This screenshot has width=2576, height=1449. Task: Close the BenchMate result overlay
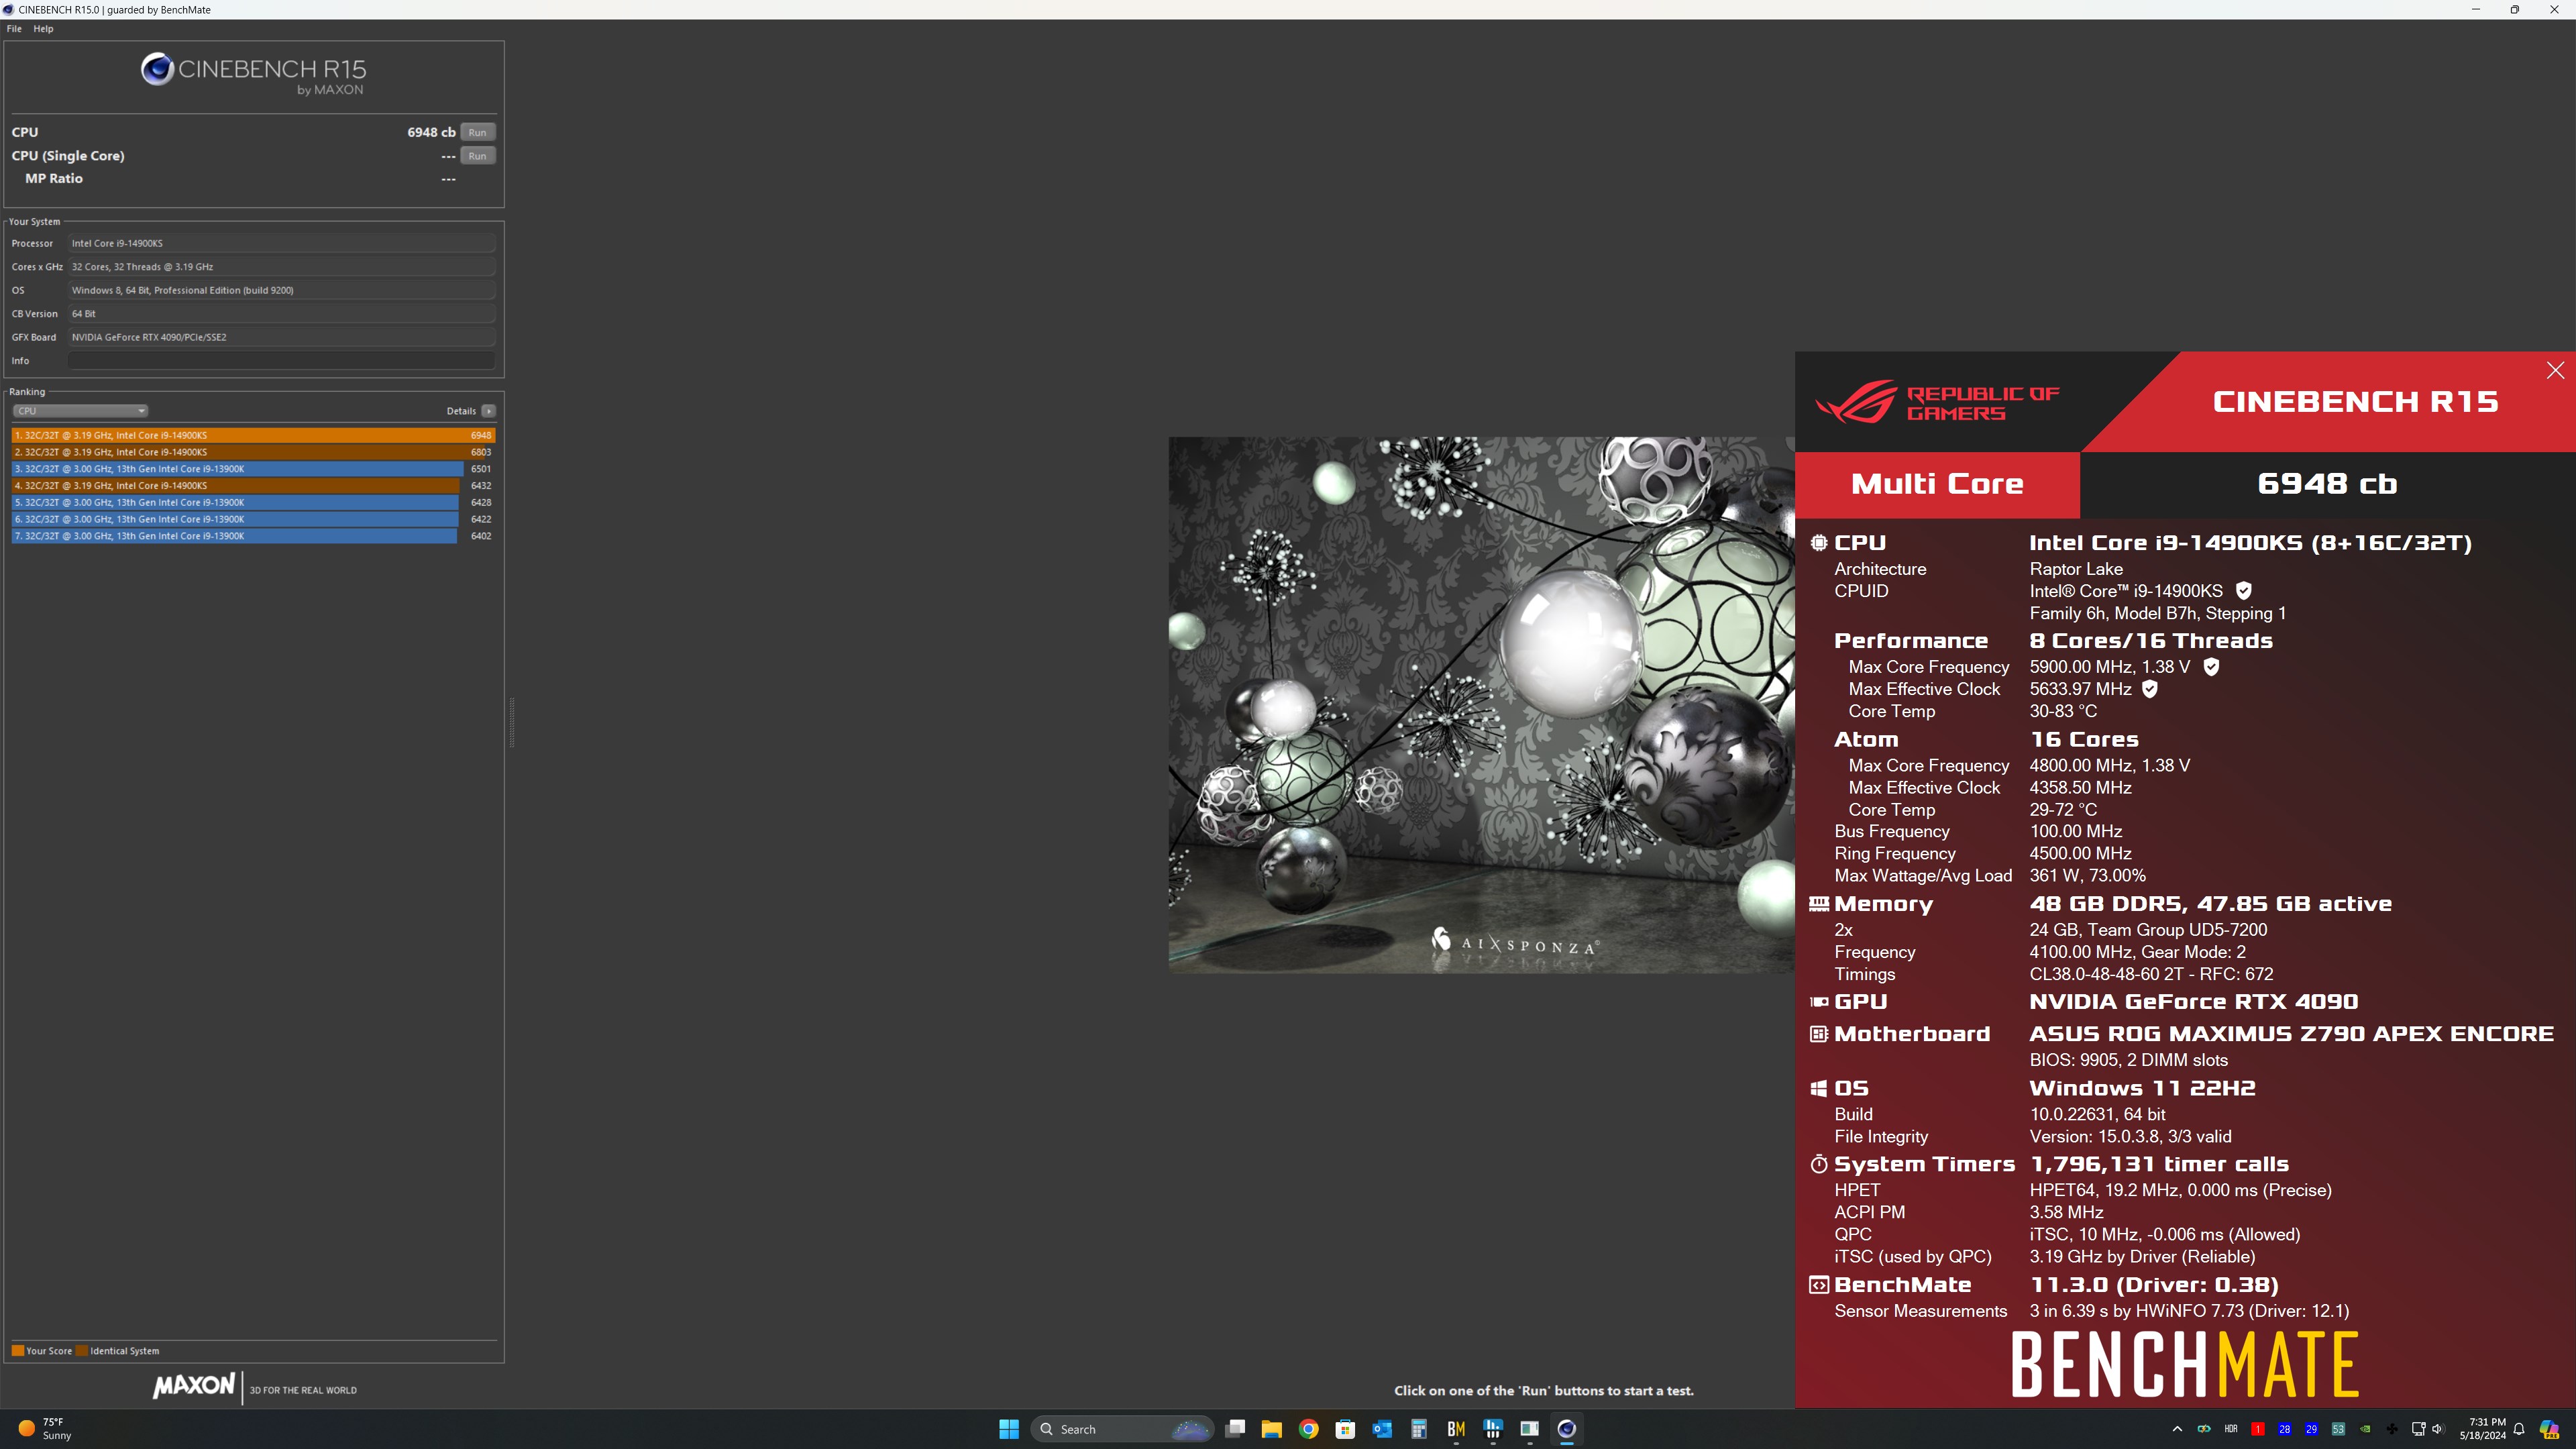(2555, 371)
